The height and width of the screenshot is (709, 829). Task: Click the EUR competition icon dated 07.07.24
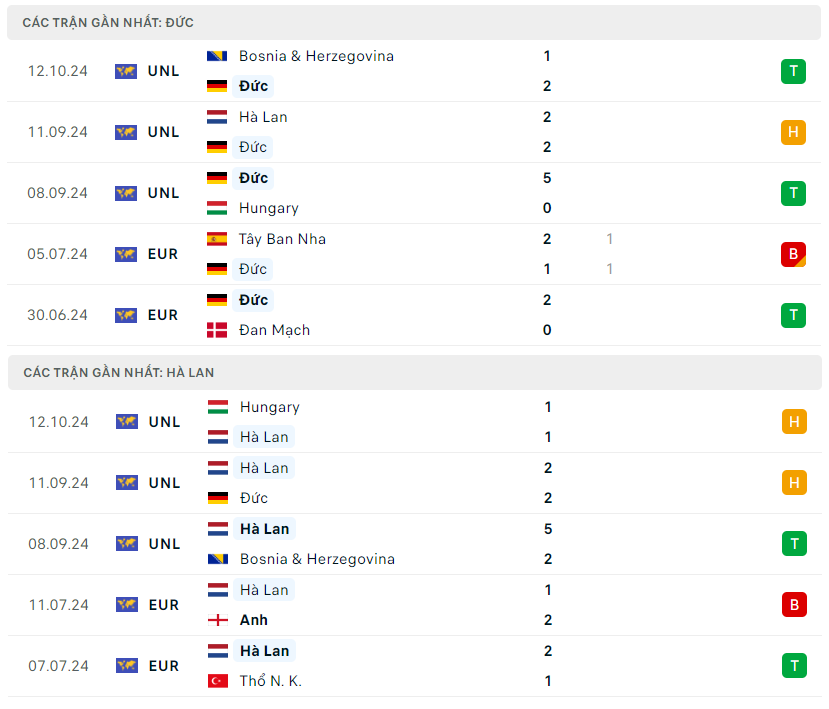pos(126,666)
